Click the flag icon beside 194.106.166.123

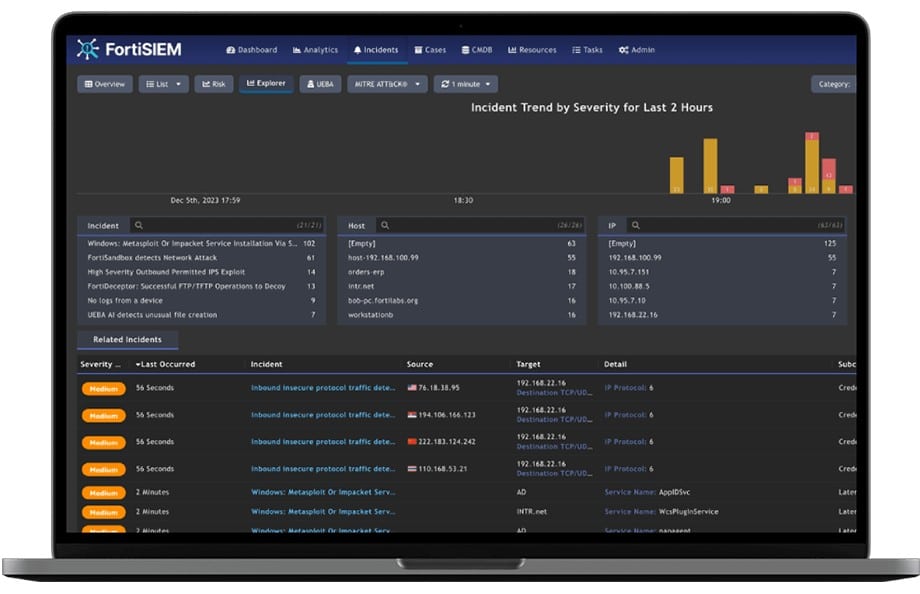pos(412,414)
